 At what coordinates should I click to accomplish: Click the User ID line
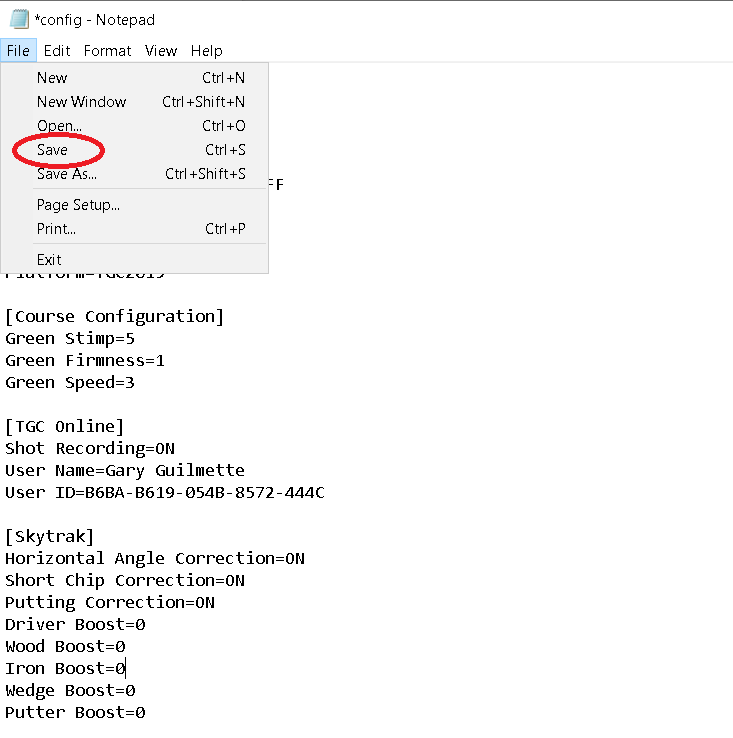pos(165,493)
